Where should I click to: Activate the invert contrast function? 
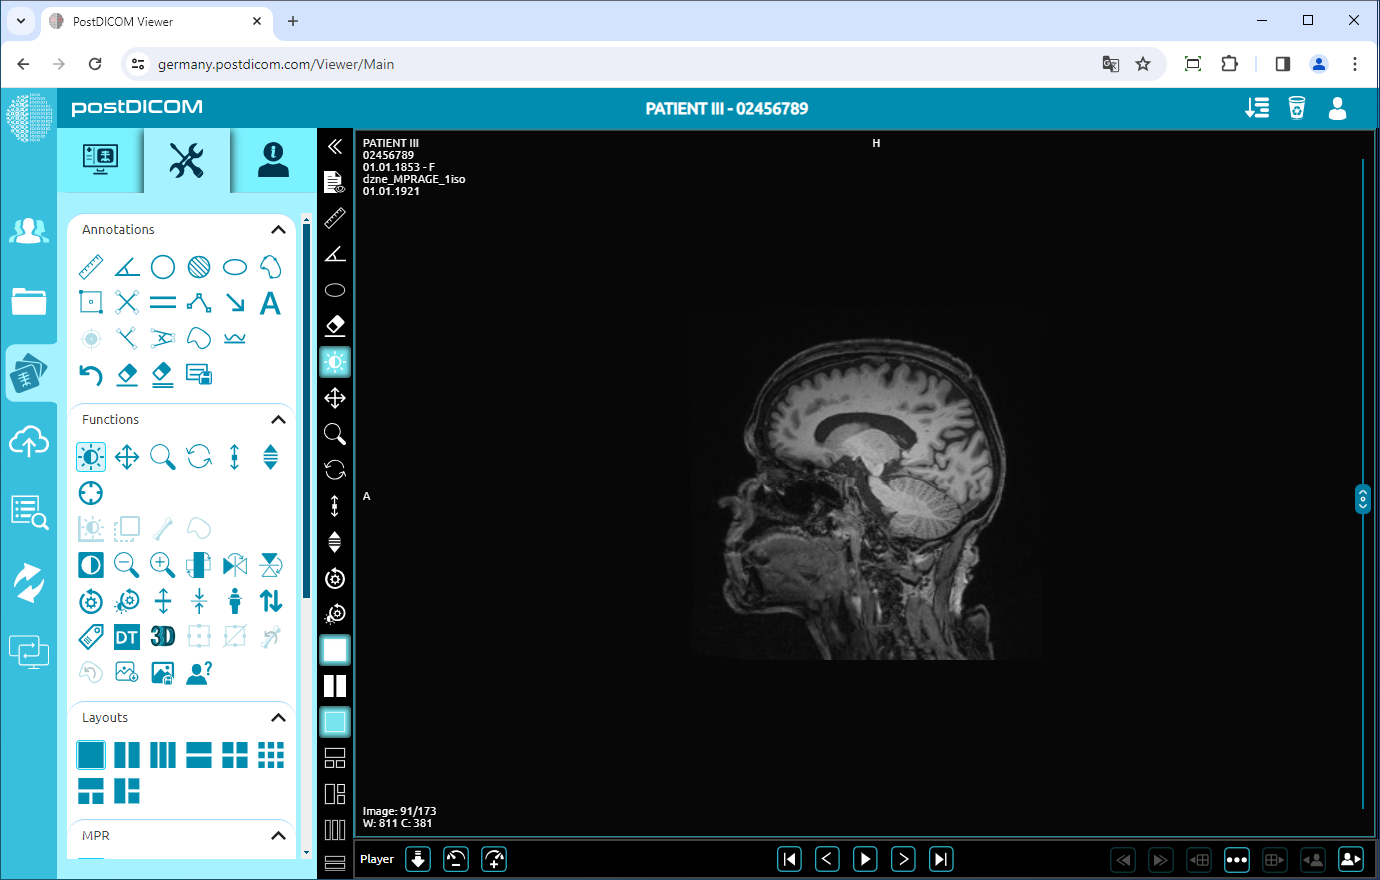(x=90, y=564)
